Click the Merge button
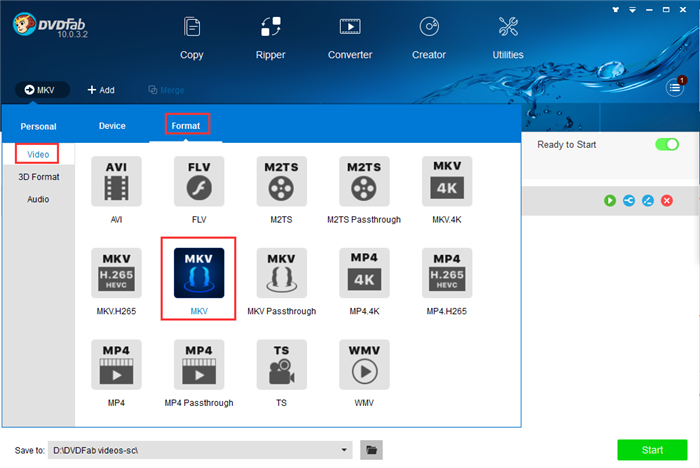Viewport: 700px width, 468px height. point(166,90)
